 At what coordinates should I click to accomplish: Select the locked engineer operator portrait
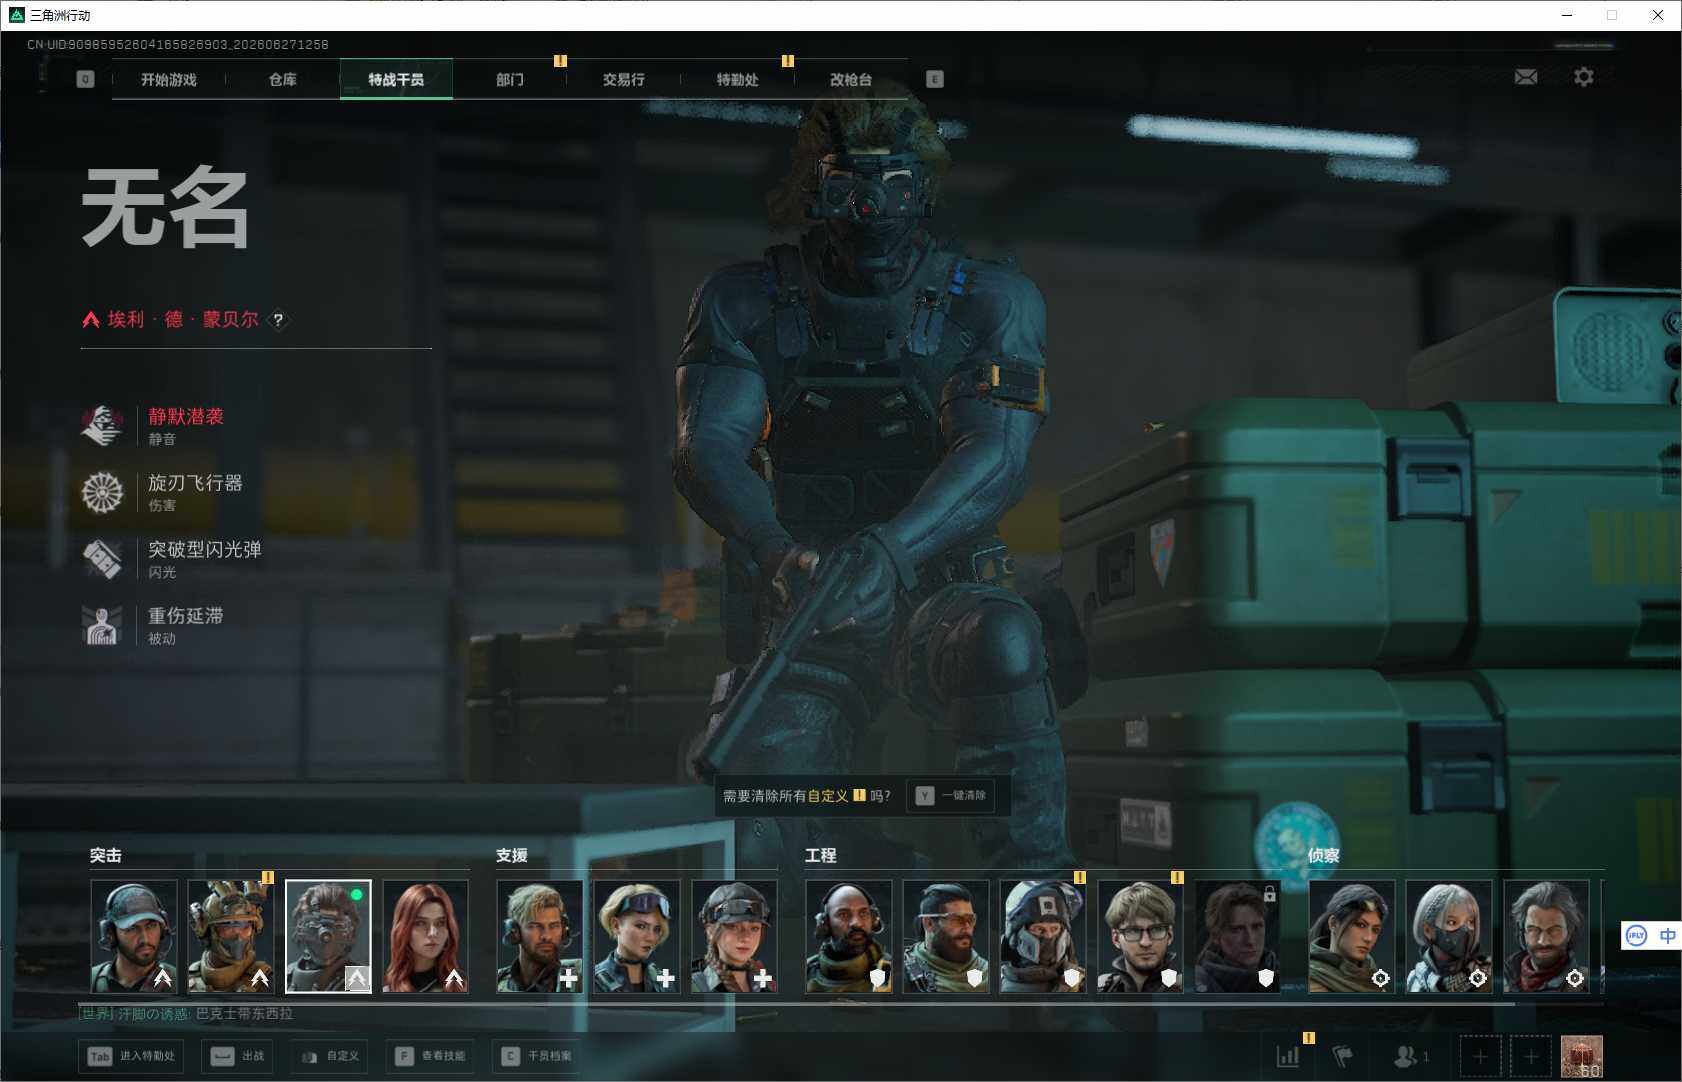pyautogui.click(x=1237, y=936)
